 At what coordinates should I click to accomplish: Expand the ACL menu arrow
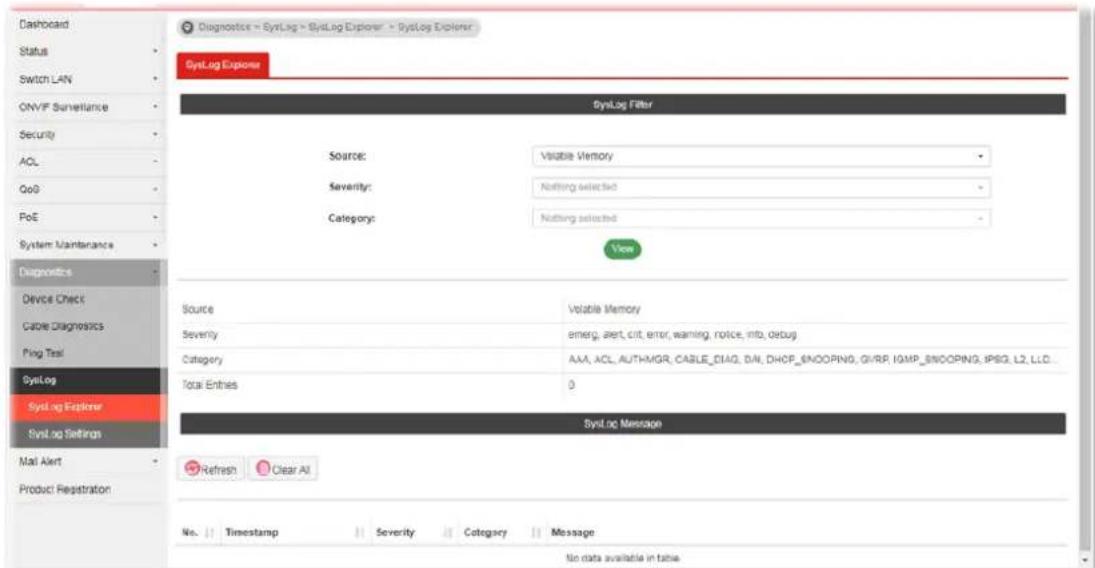click(x=154, y=162)
